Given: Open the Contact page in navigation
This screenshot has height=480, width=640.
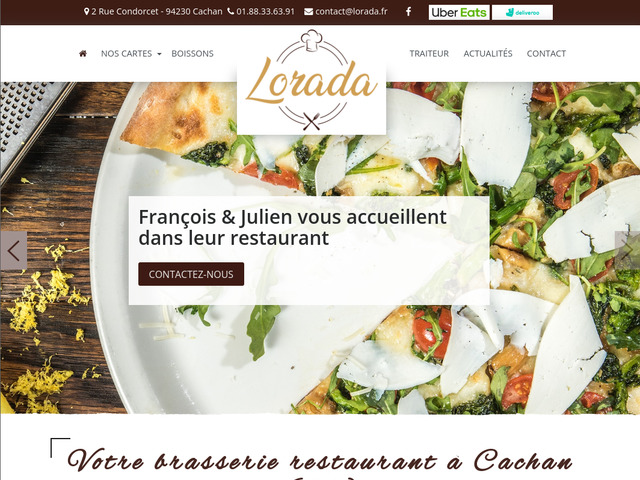Looking at the screenshot, I should point(546,53).
